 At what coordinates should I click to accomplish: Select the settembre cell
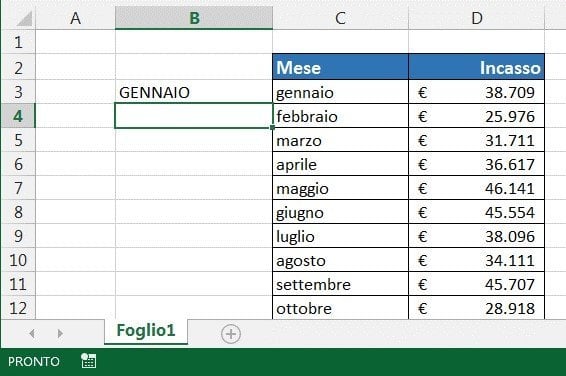pos(340,284)
